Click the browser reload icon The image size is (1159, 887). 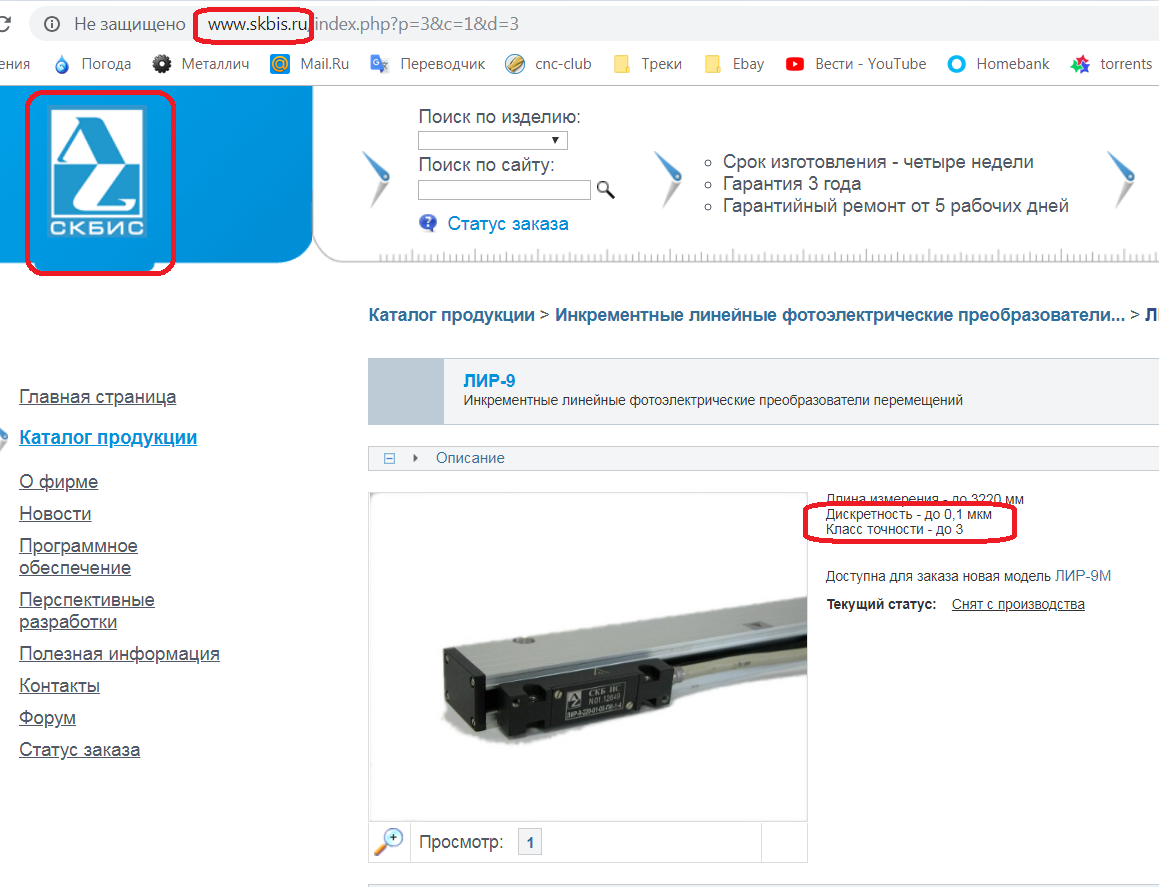coord(4,24)
